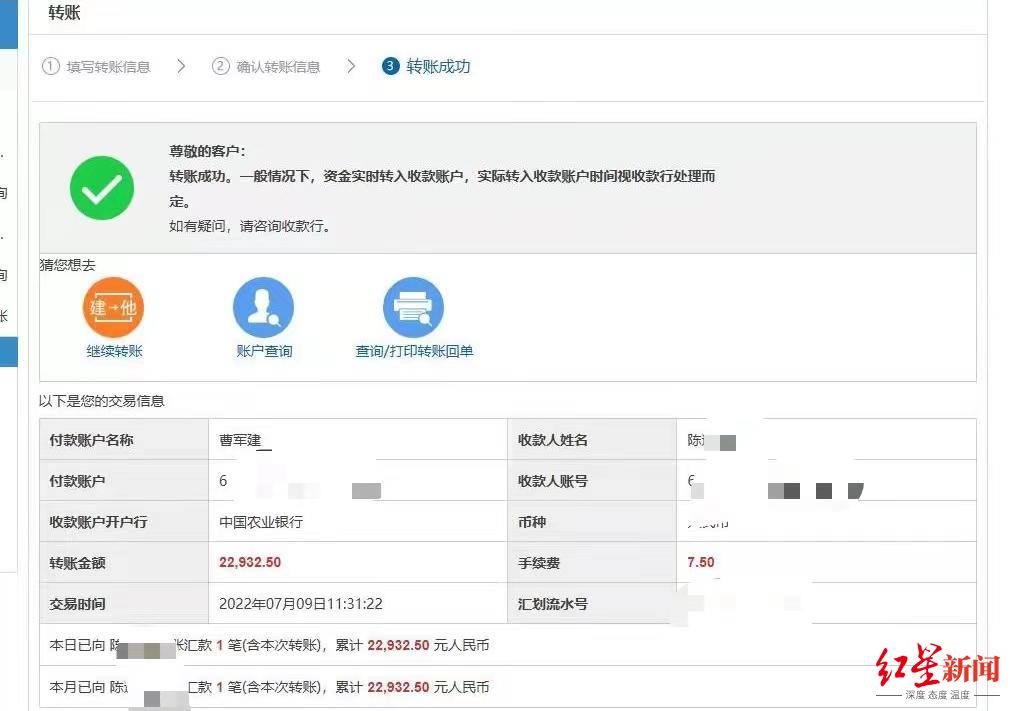Click the chevron after 确认转账信息
The image size is (1010, 711).
(x=351, y=66)
